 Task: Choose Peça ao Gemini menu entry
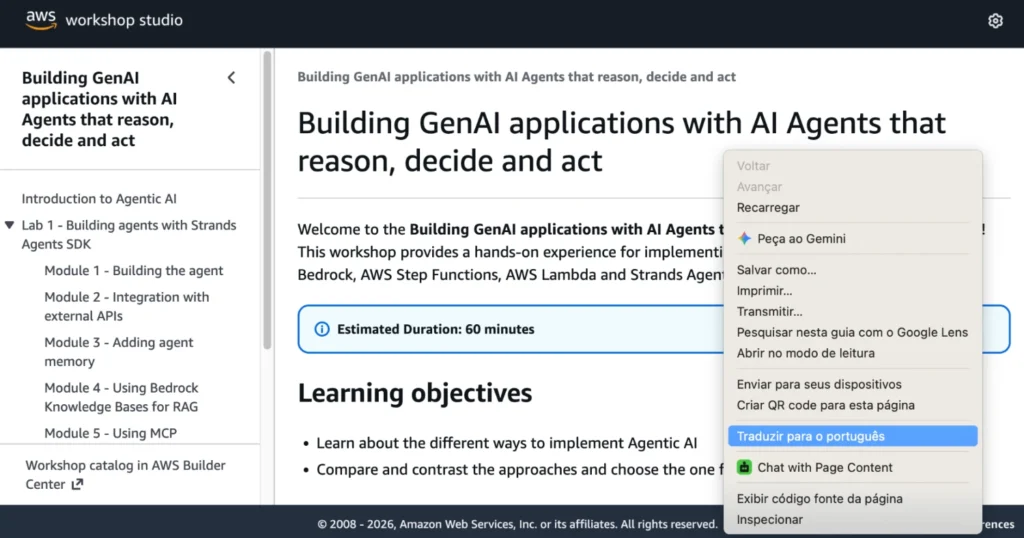852,238
